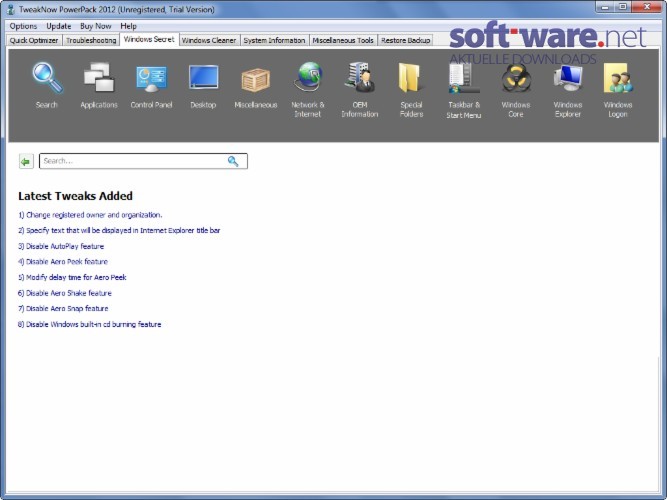Open Disable Aero Snap feature link

click(63, 309)
